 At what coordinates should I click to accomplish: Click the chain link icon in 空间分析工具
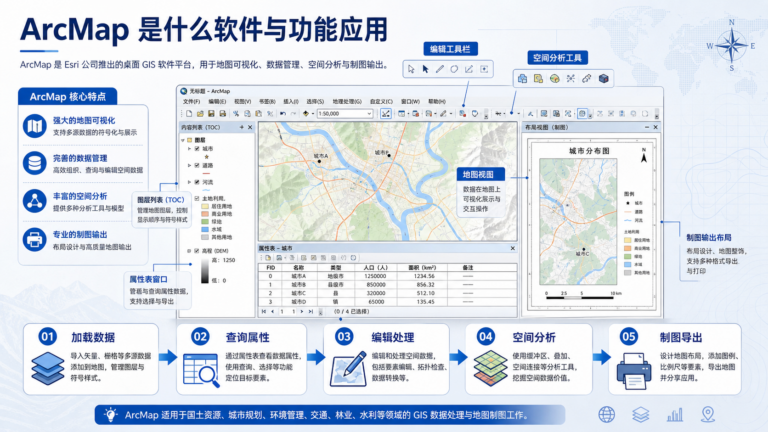pos(587,78)
